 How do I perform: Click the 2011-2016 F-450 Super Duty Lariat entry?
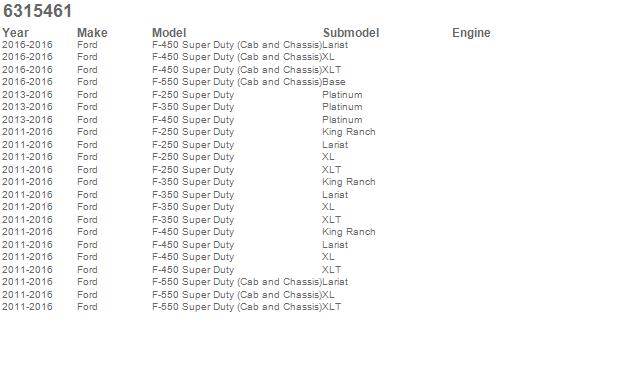click(x=175, y=244)
